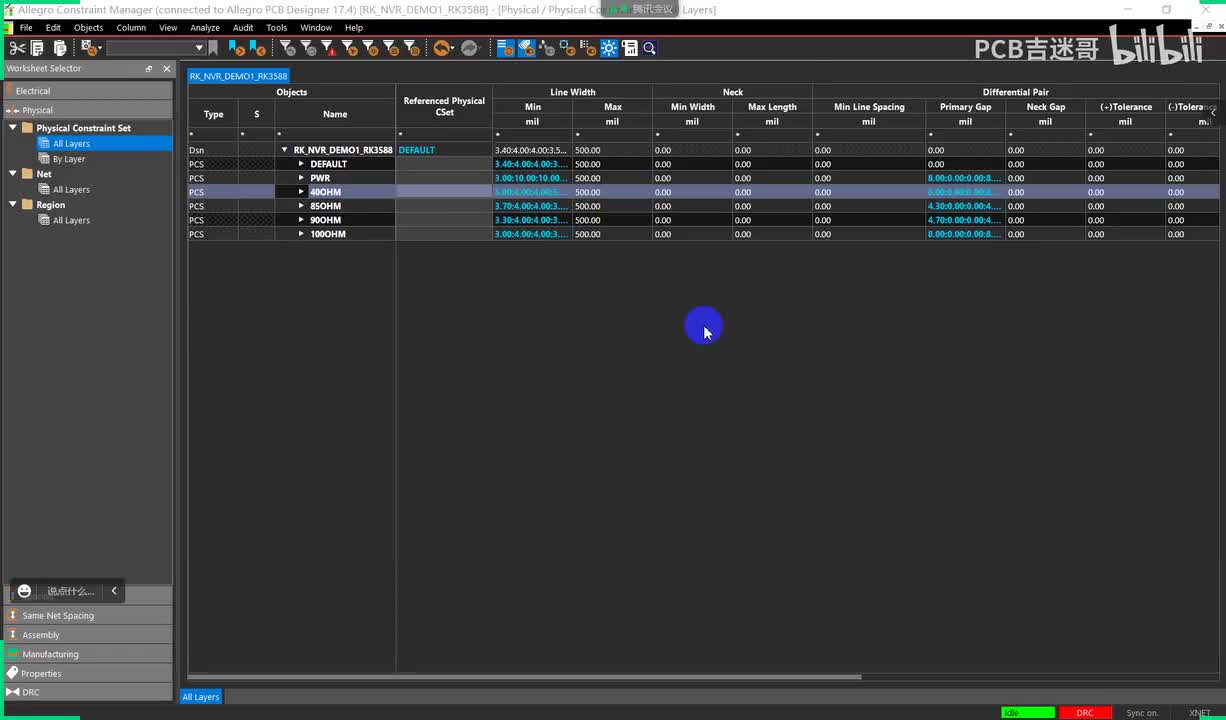Collapse the Net folder in tree
The width and height of the screenshot is (1226, 720).
pos(13,173)
